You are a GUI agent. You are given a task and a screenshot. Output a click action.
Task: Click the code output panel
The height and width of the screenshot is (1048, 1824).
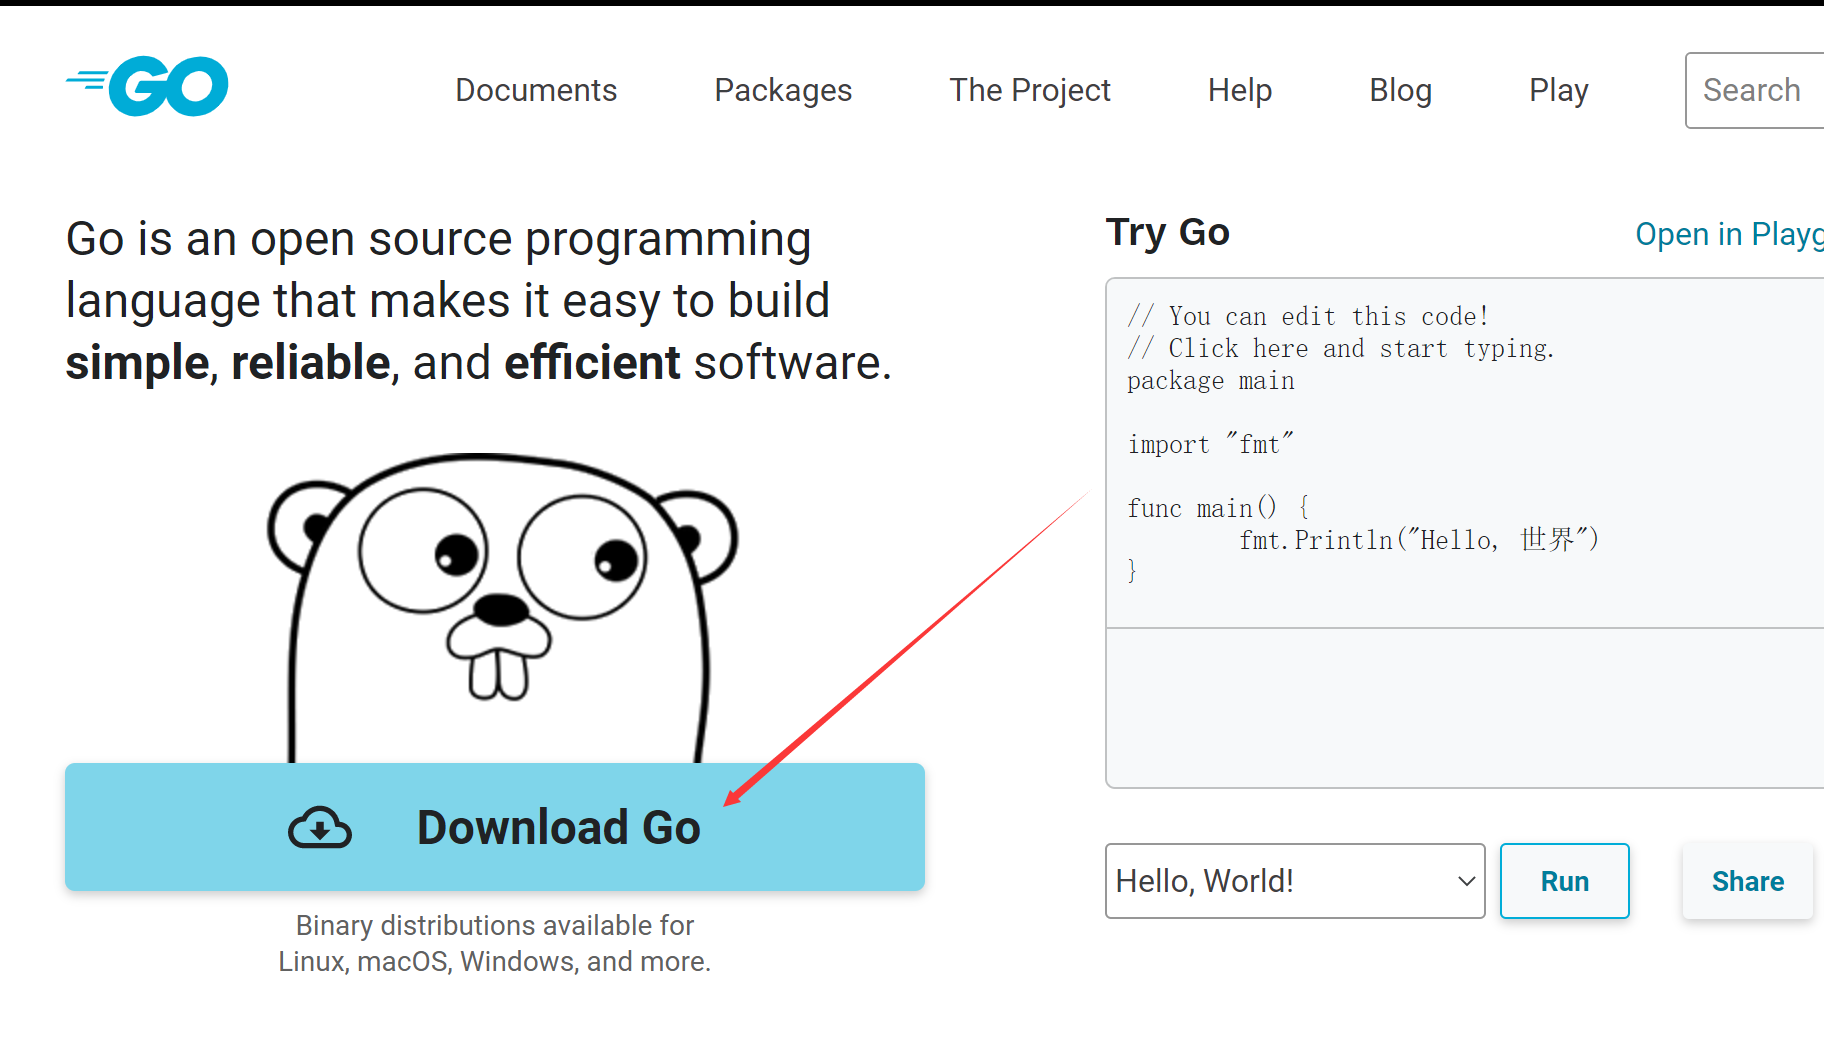(1465, 708)
